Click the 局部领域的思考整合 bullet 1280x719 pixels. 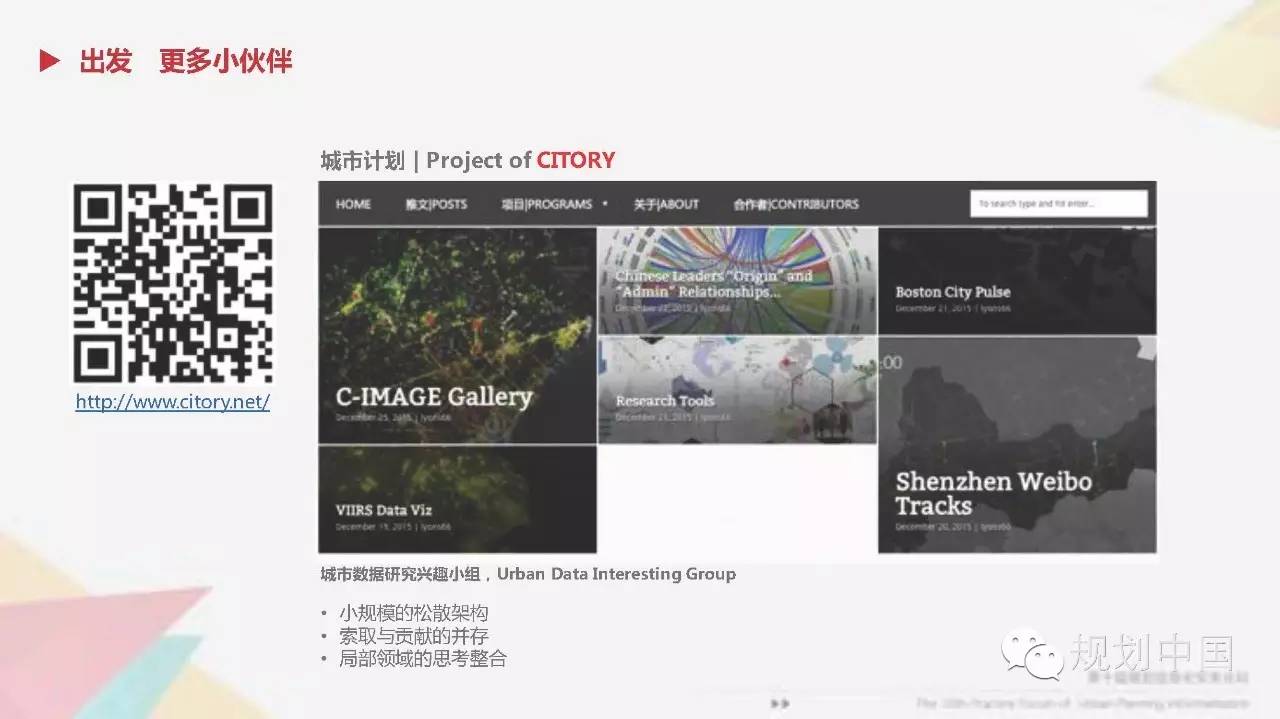coord(422,659)
